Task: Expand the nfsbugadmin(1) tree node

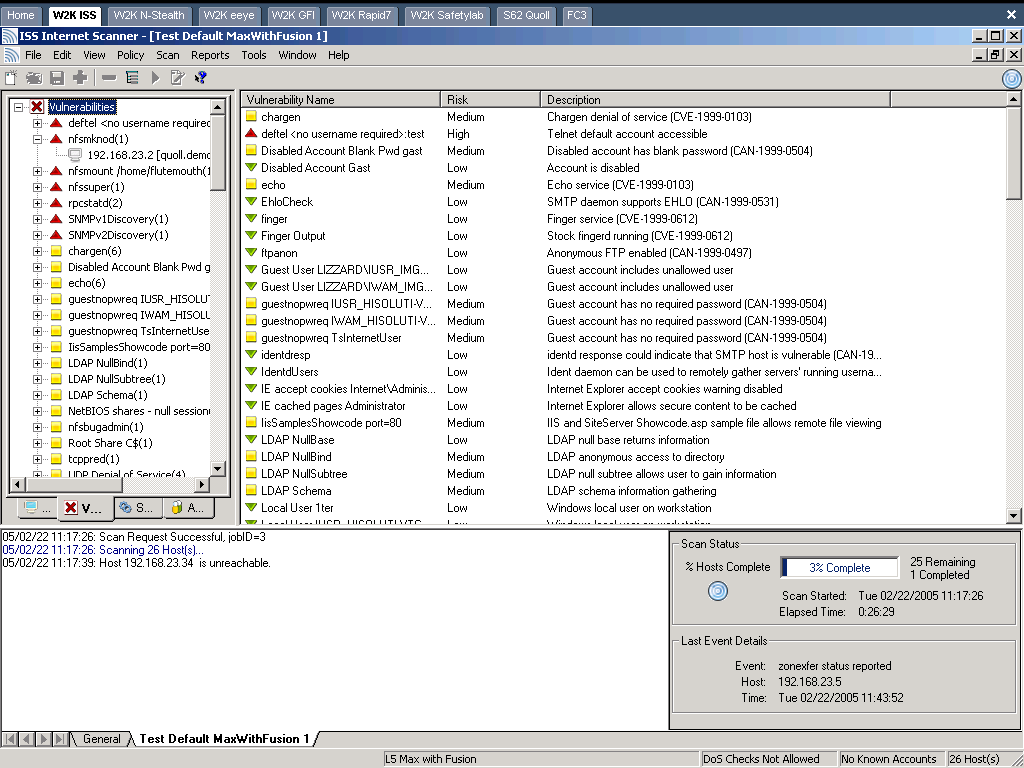Action: coord(37,427)
